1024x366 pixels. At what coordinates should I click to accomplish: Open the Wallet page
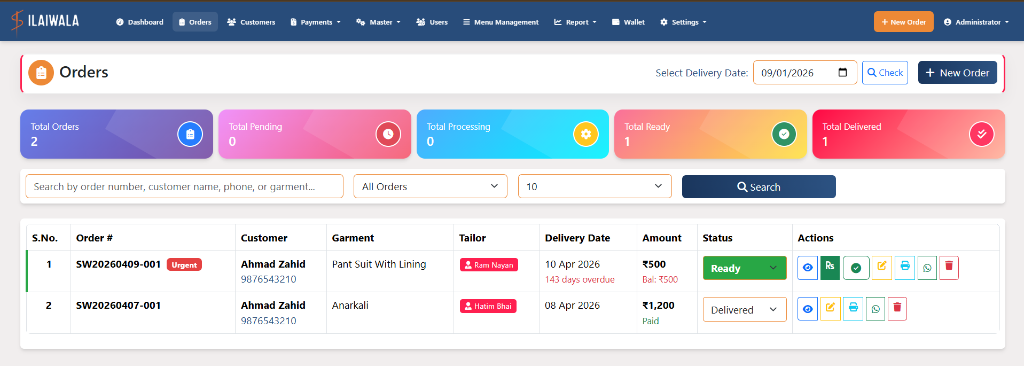tap(628, 22)
